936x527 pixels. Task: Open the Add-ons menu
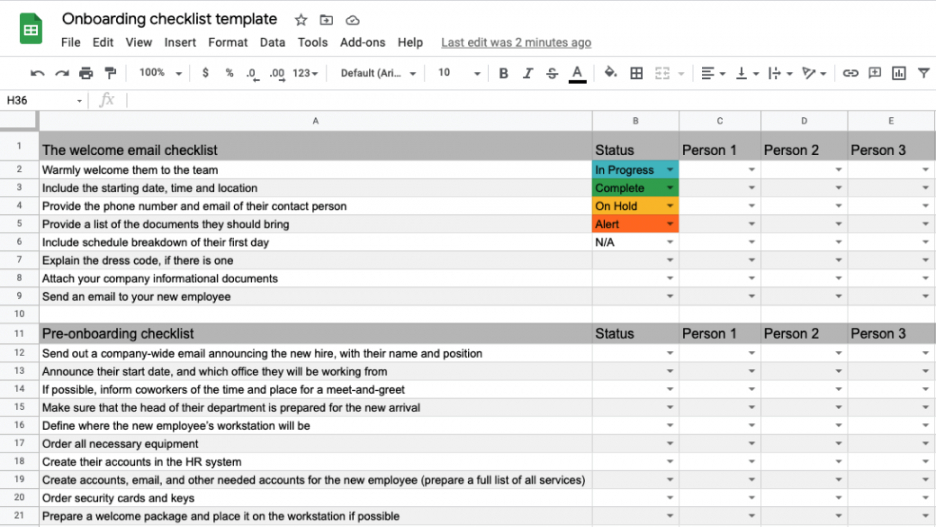pyautogui.click(x=362, y=42)
